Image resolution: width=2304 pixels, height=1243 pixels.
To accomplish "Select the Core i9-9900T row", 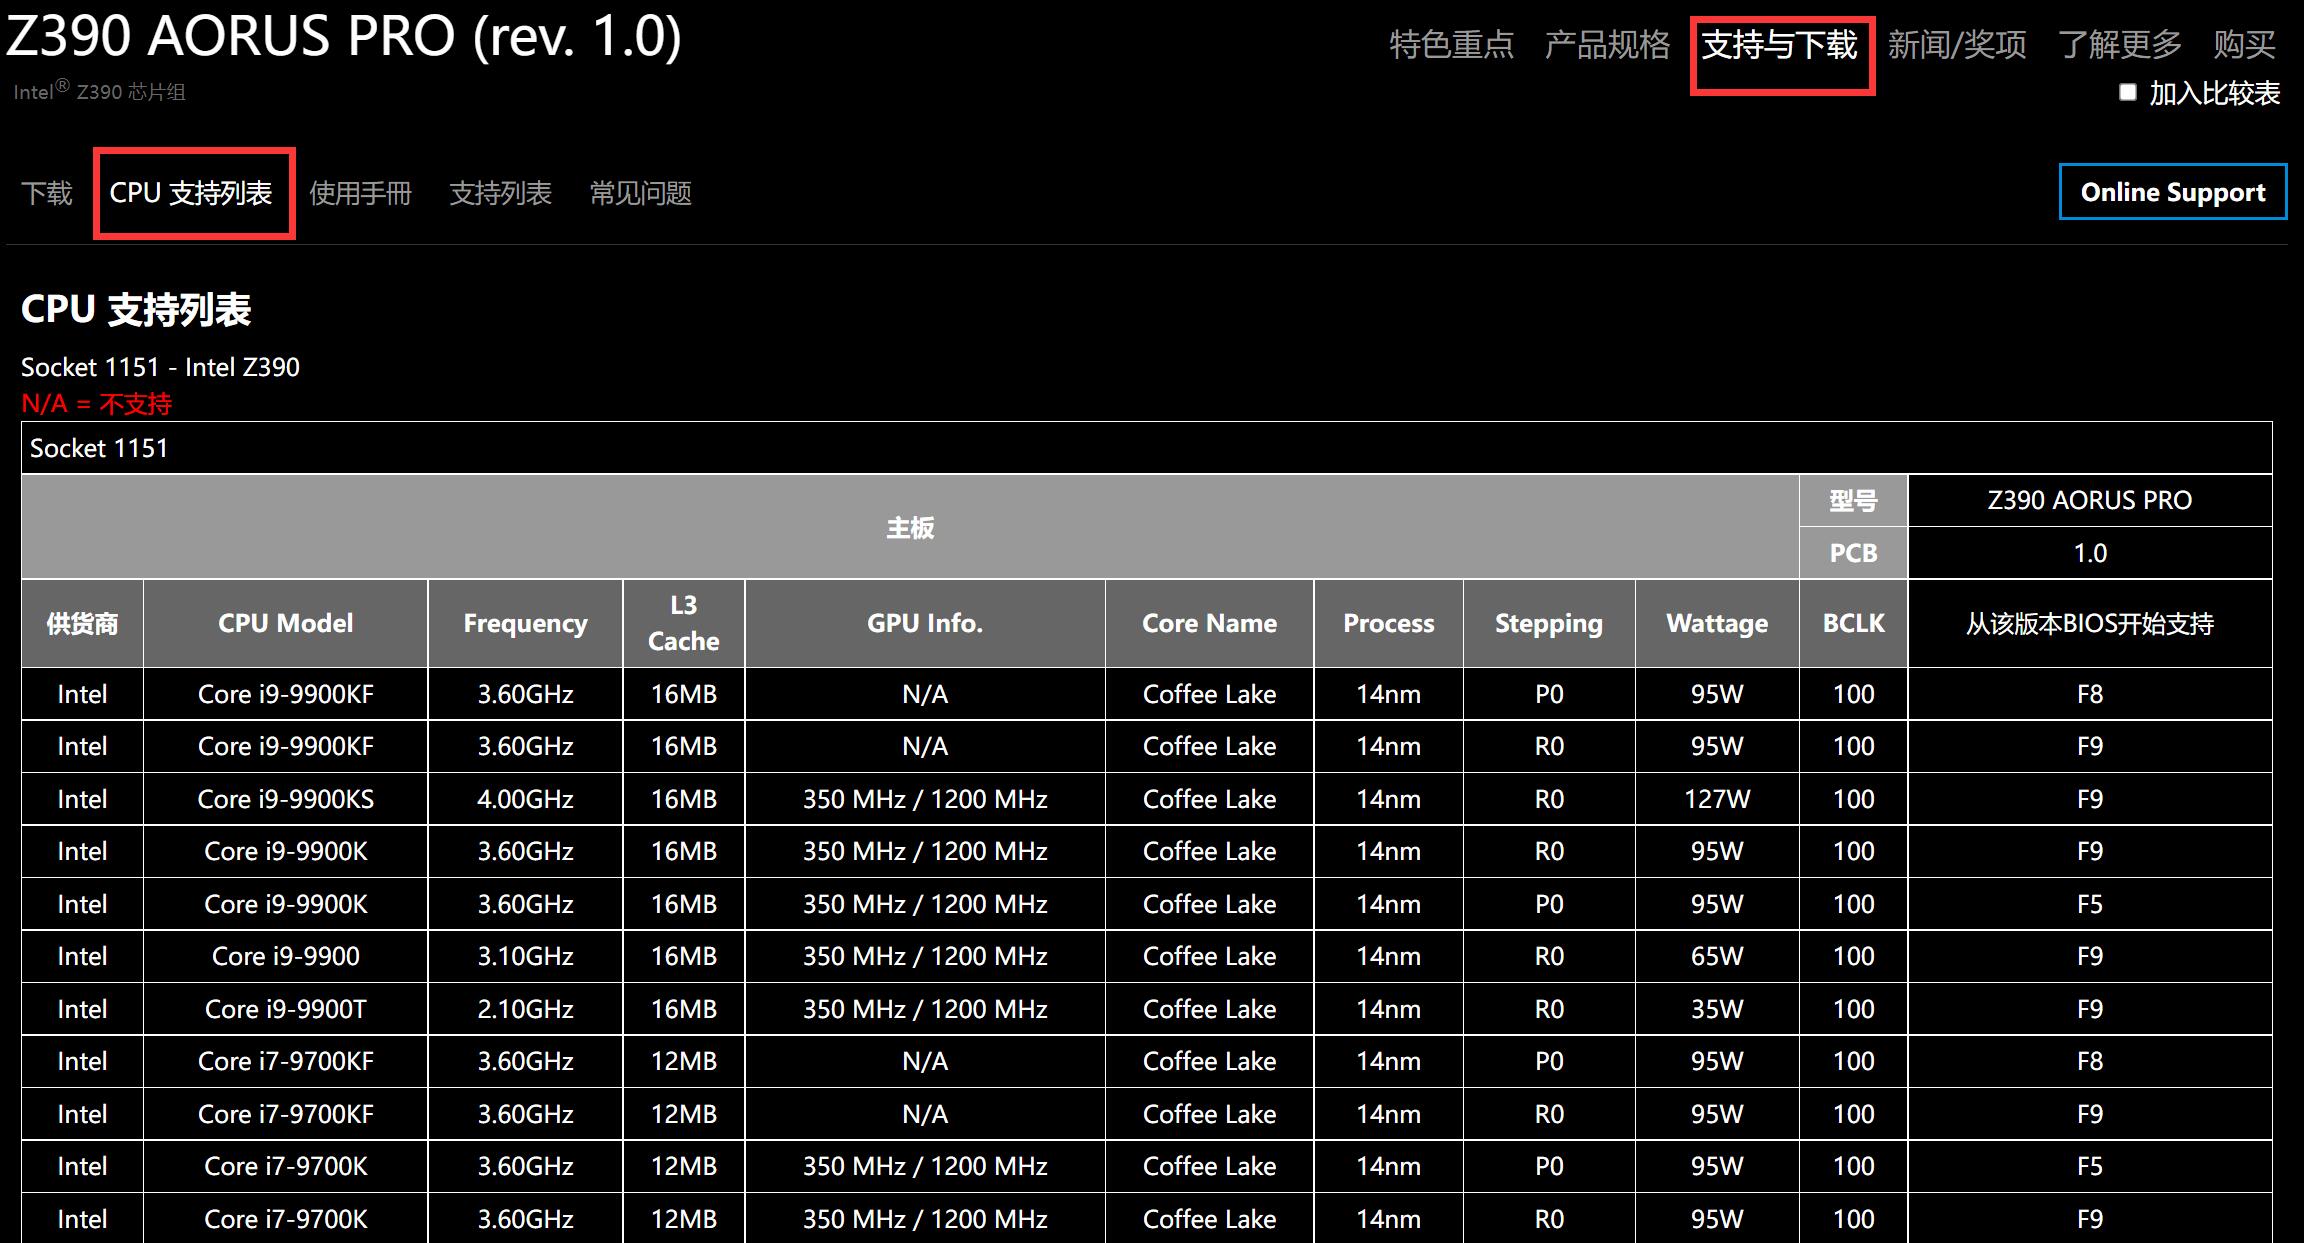I will pyautogui.click(x=286, y=1008).
